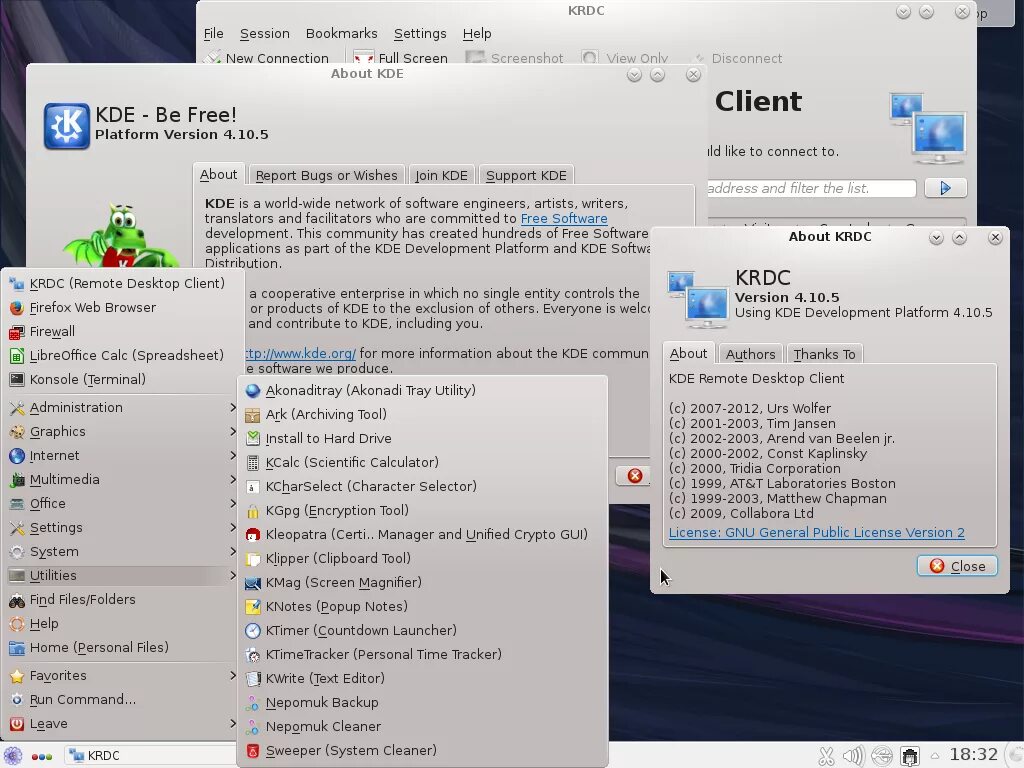Open the KDE application launcher in the panel
This screenshot has width=1024, height=768.
[13, 756]
